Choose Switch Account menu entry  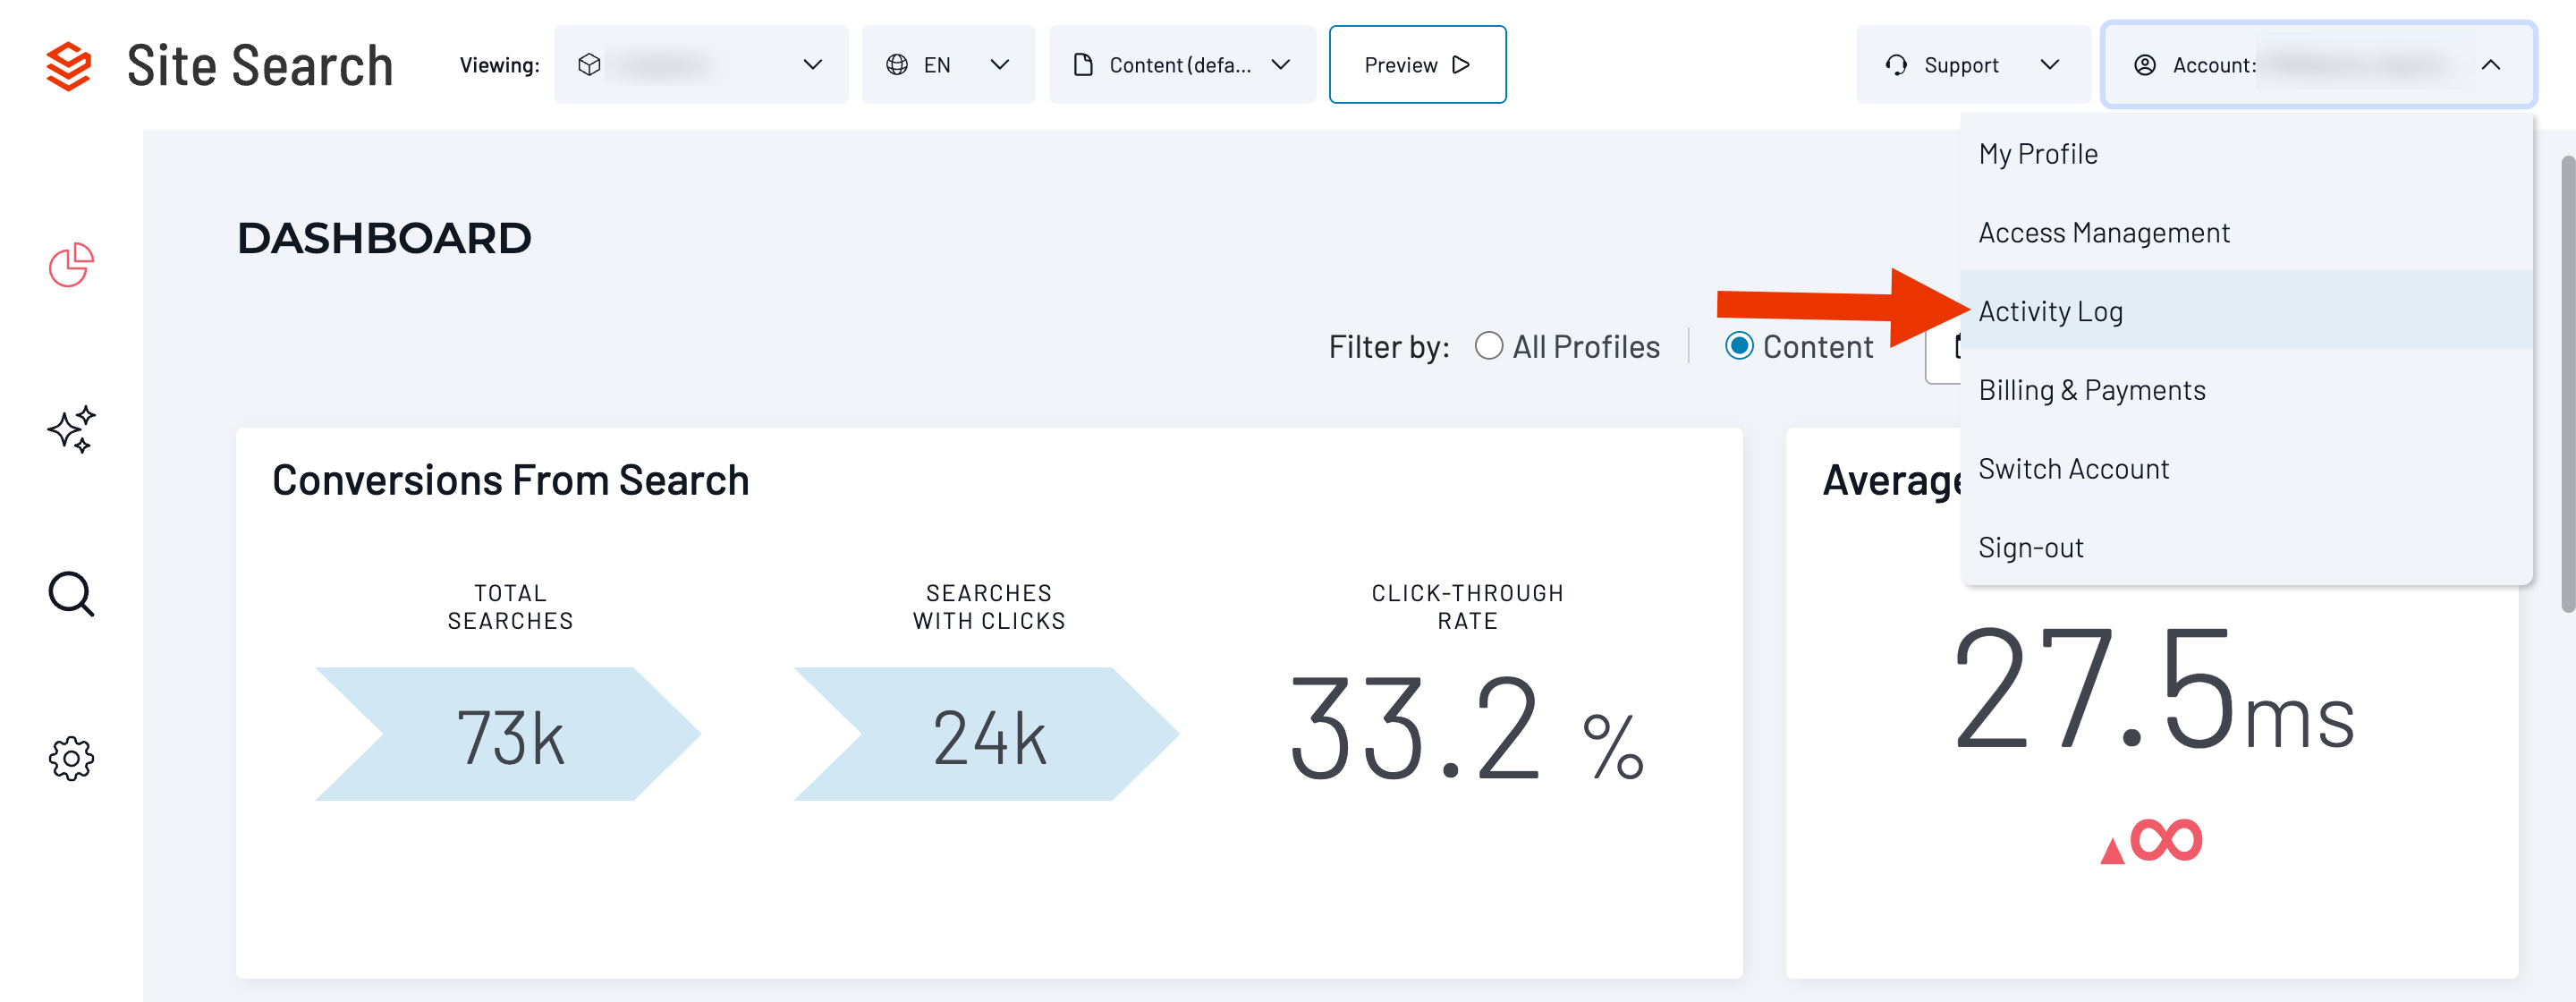pos(2246,469)
